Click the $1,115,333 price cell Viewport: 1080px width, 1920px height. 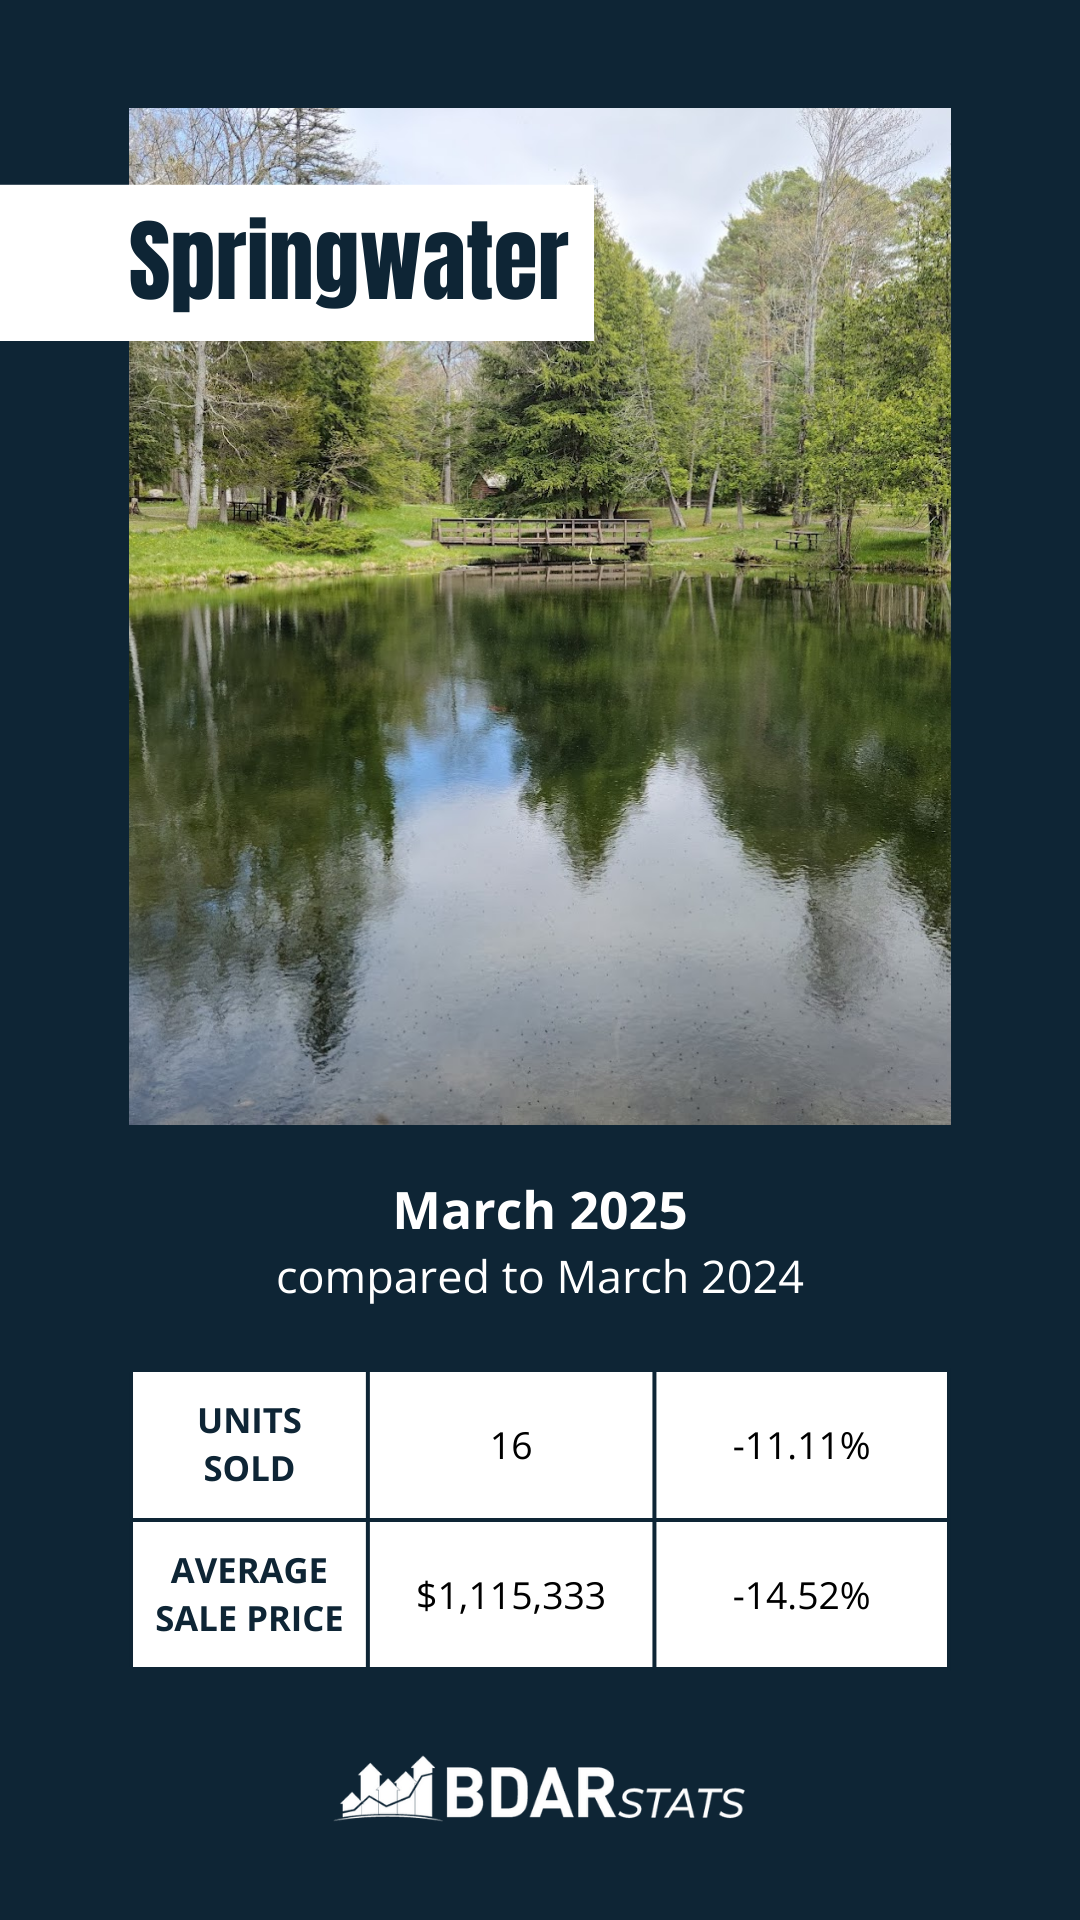pos(511,1595)
